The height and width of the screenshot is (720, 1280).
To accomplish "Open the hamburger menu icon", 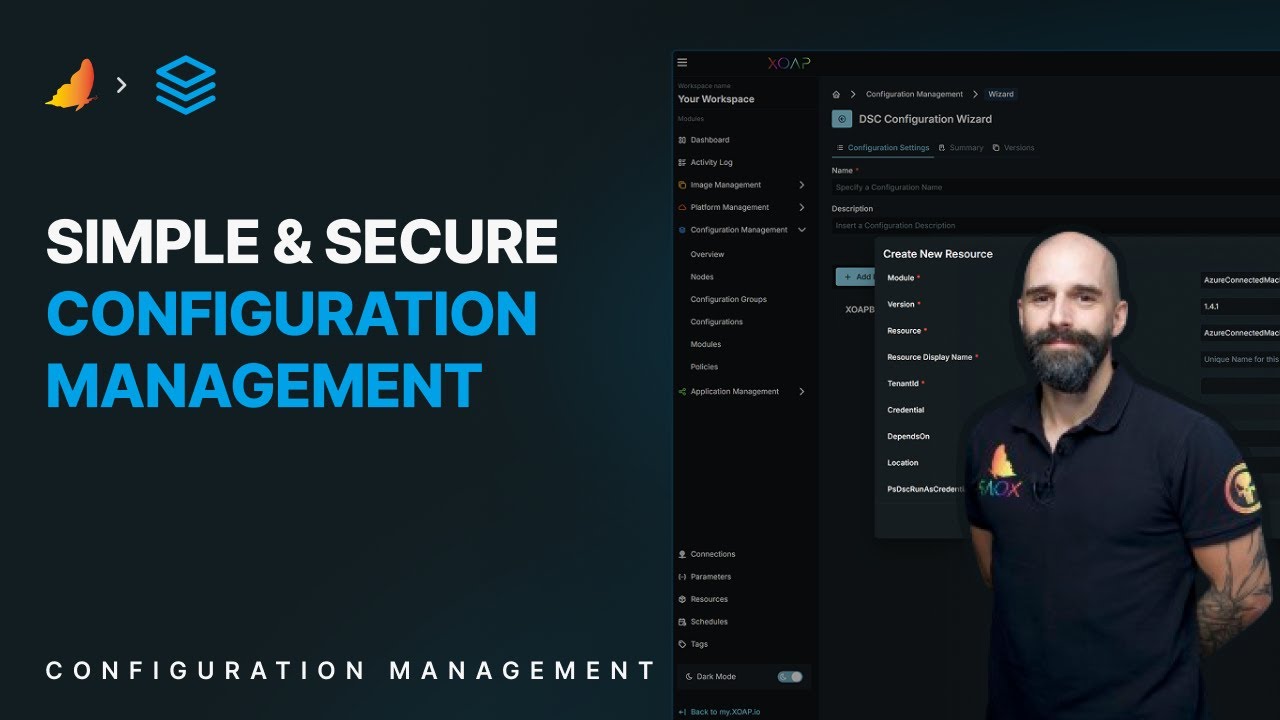I will (682, 62).
